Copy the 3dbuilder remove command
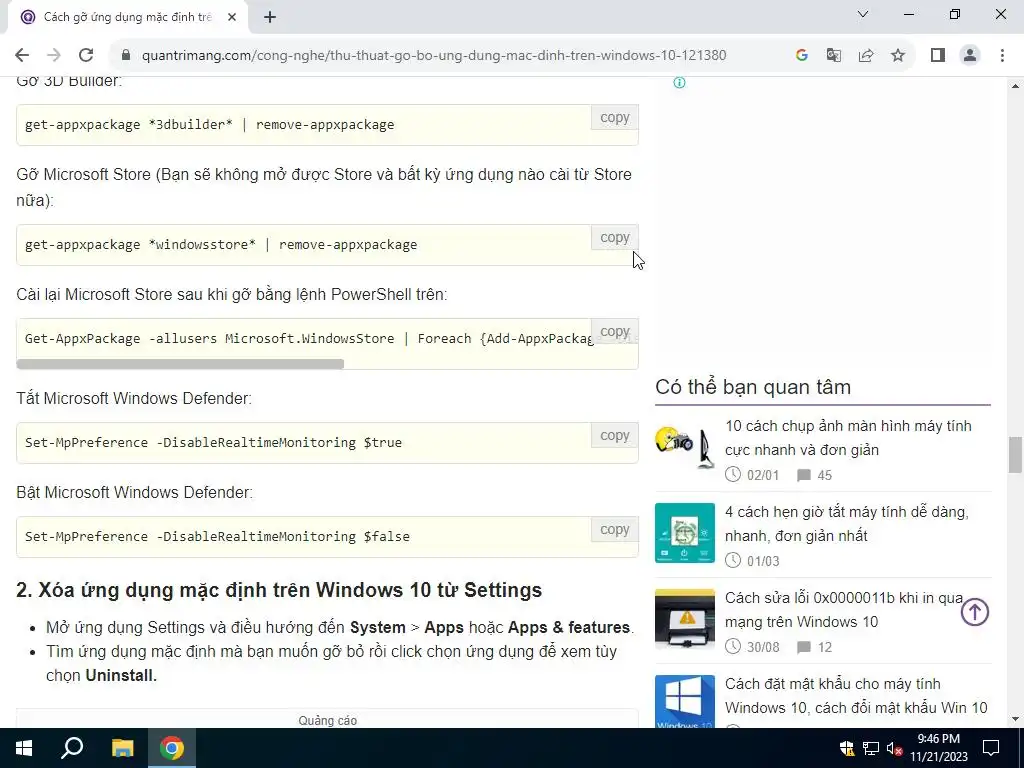1024x768 pixels. [x=615, y=118]
